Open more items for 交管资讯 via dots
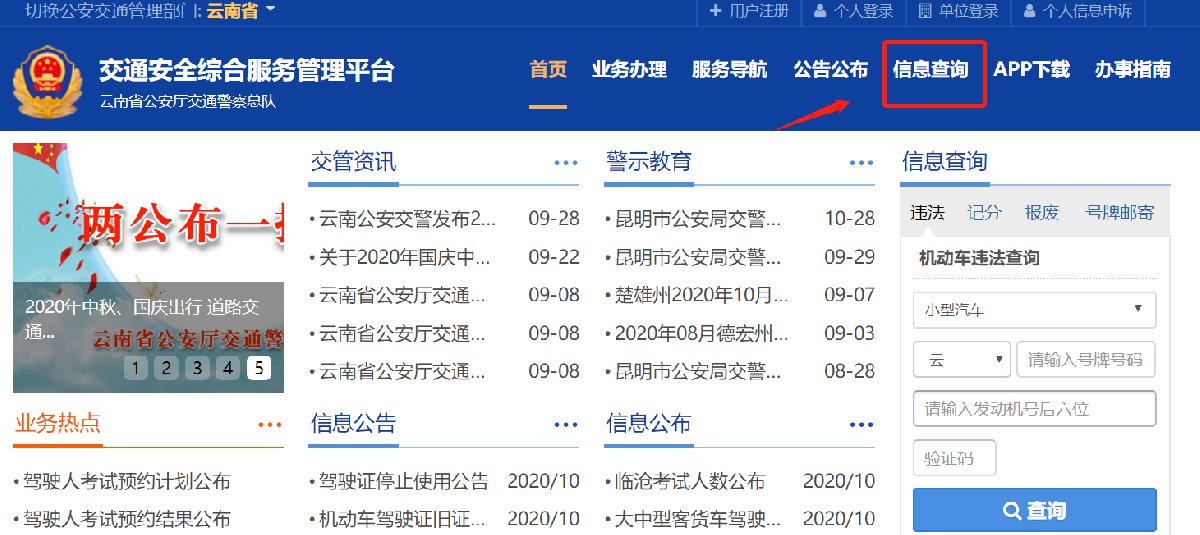1200x535 pixels. tap(566, 163)
